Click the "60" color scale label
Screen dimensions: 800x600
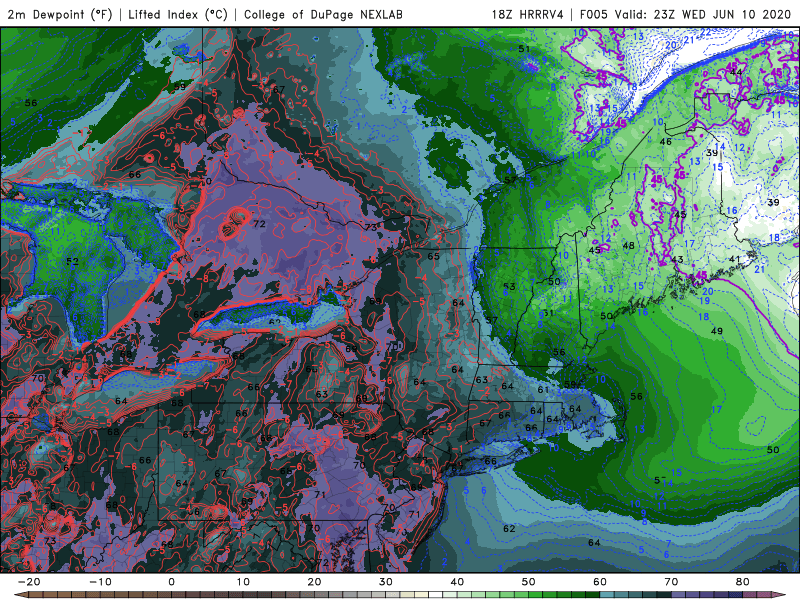click(x=600, y=582)
